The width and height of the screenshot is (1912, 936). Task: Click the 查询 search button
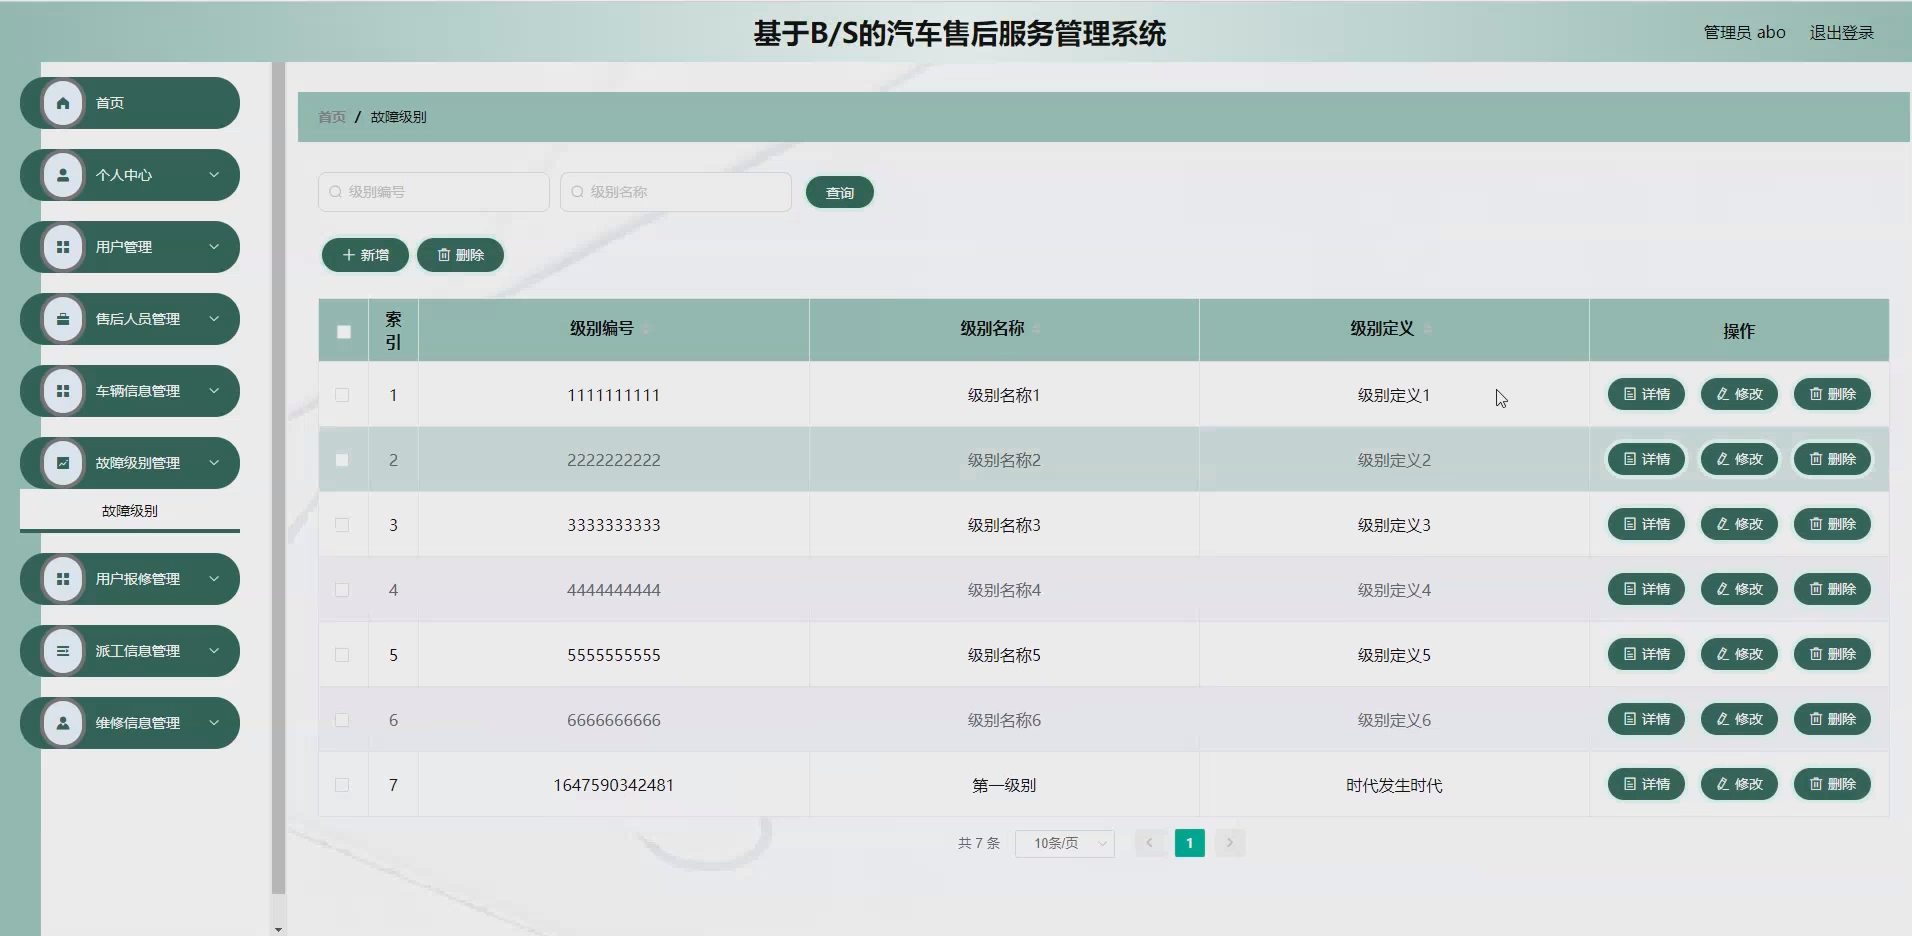pos(840,193)
